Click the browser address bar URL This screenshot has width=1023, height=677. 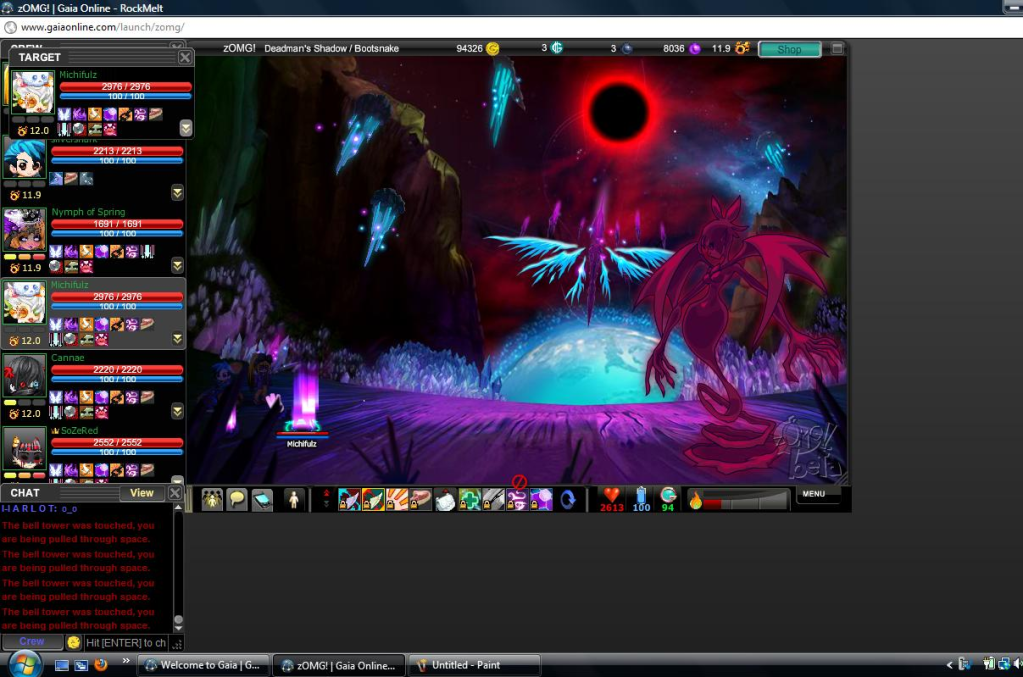pyautogui.click(x=102, y=27)
